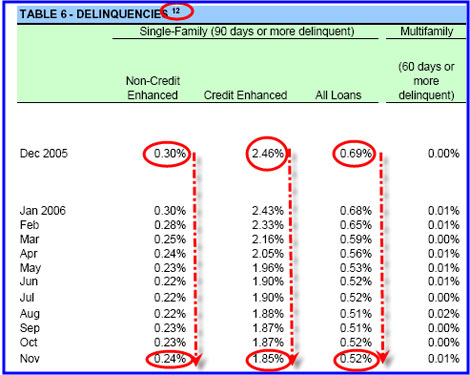Click the Single-Family 90 days header
470x375 pixels.
(x=247, y=31)
